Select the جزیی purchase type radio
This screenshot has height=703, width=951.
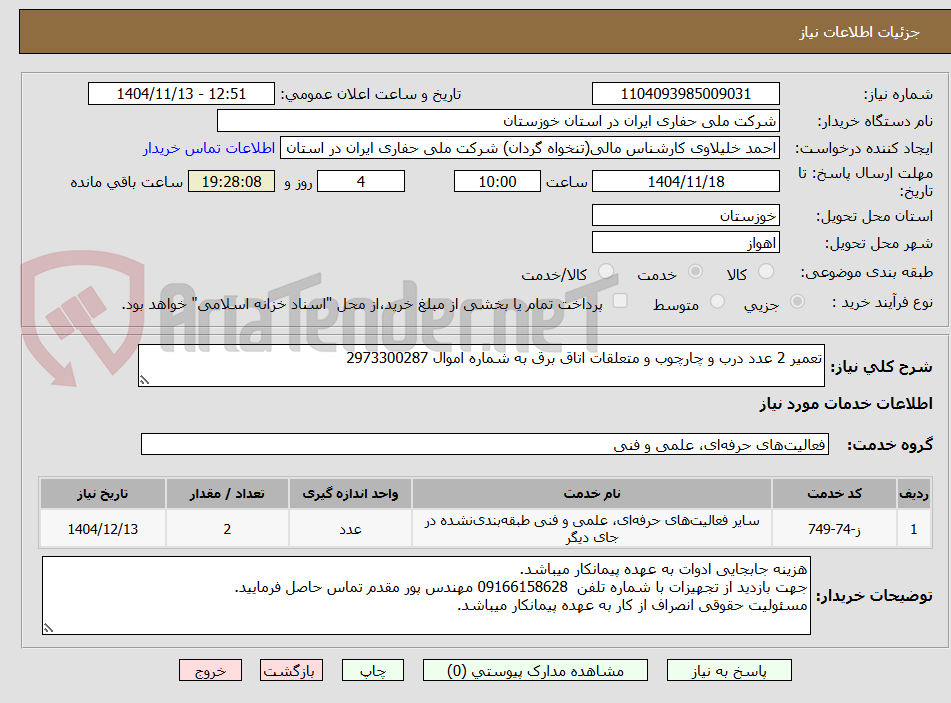tap(797, 301)
